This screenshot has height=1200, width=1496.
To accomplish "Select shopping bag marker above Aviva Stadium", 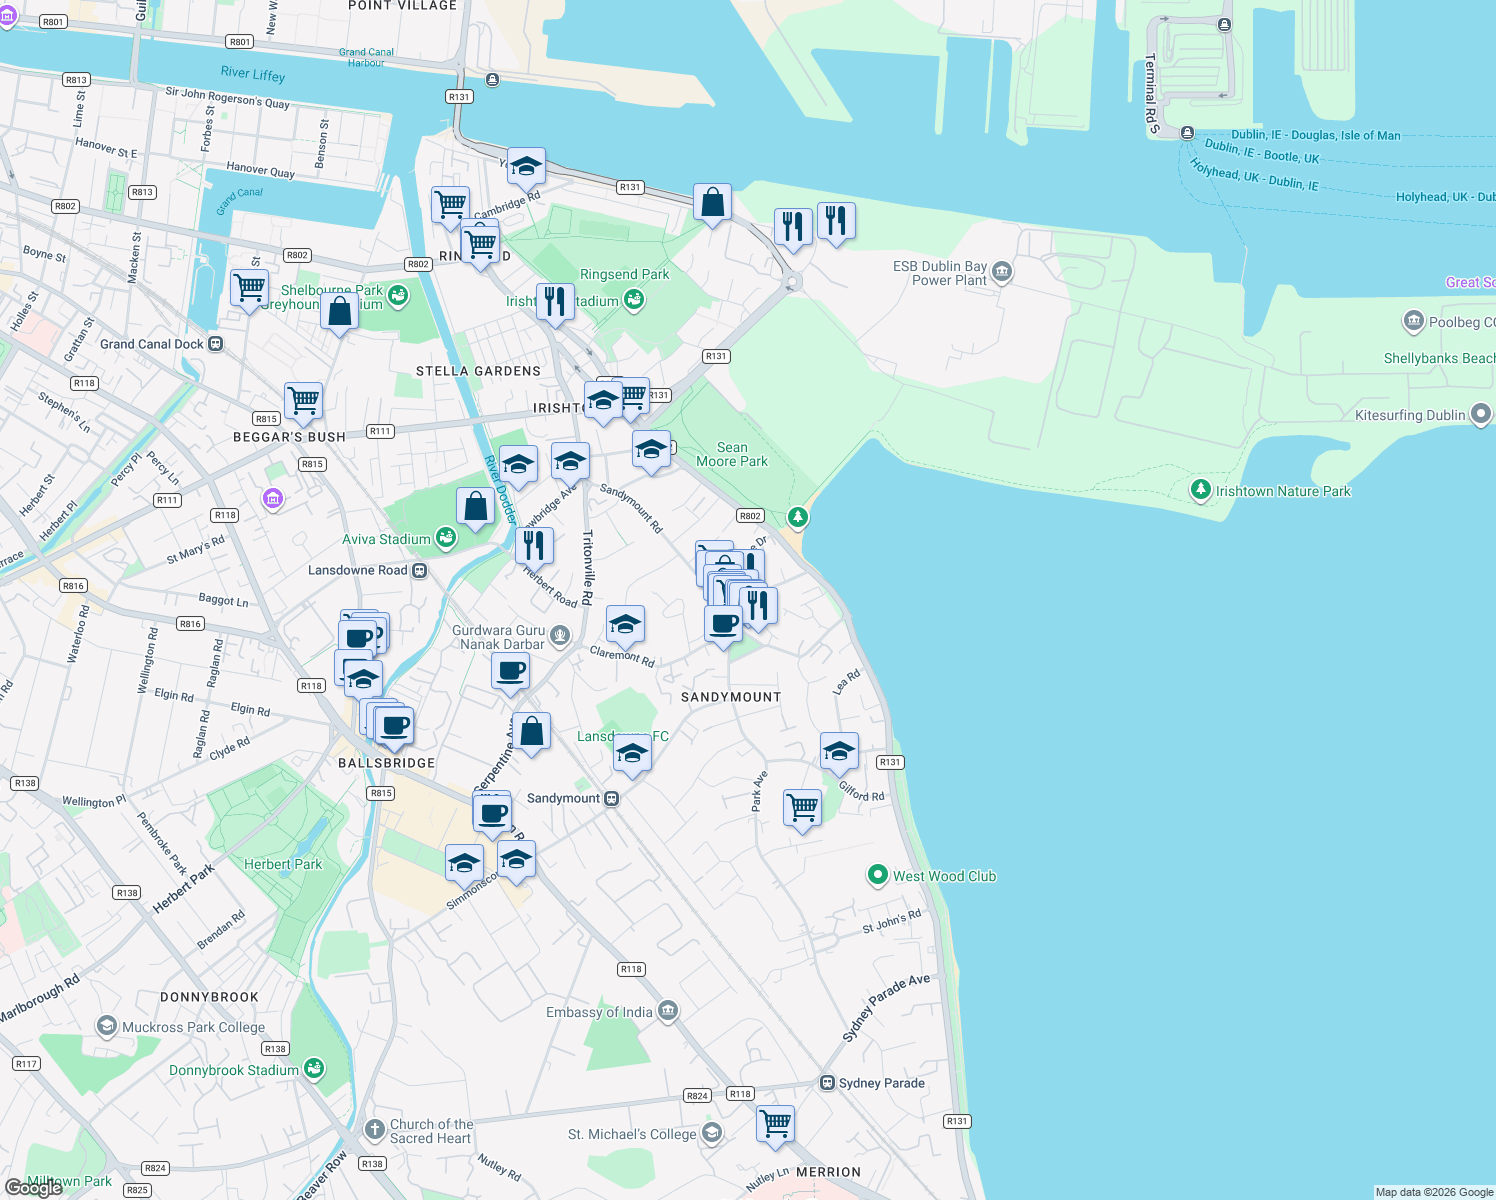I will click(x=476, y=507).
